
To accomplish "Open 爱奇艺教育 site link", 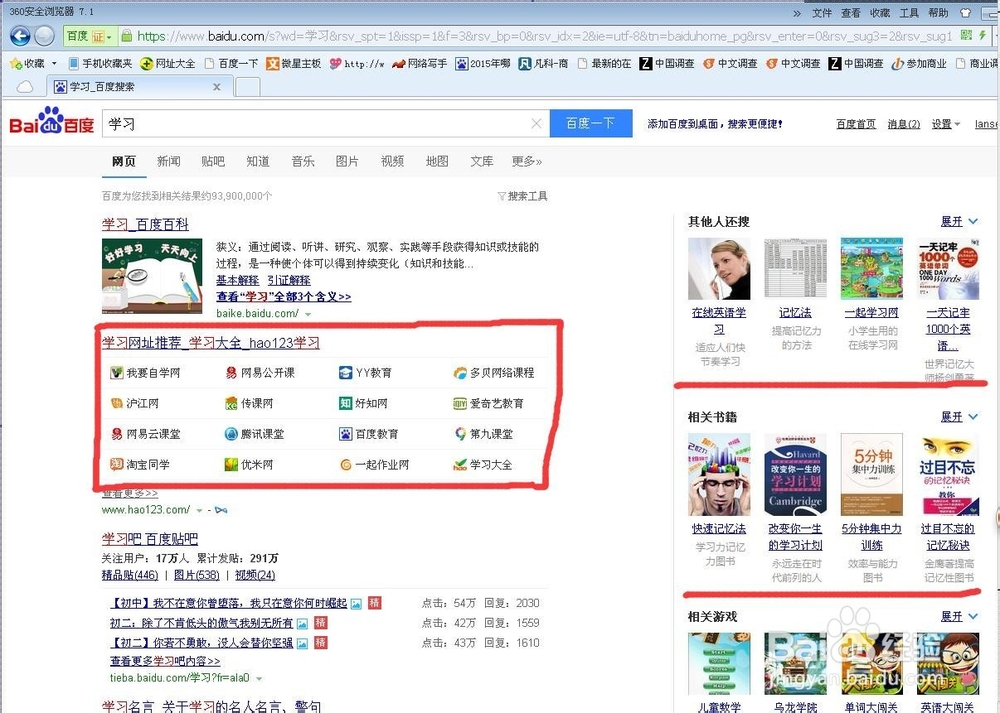I will pos(489,403).
